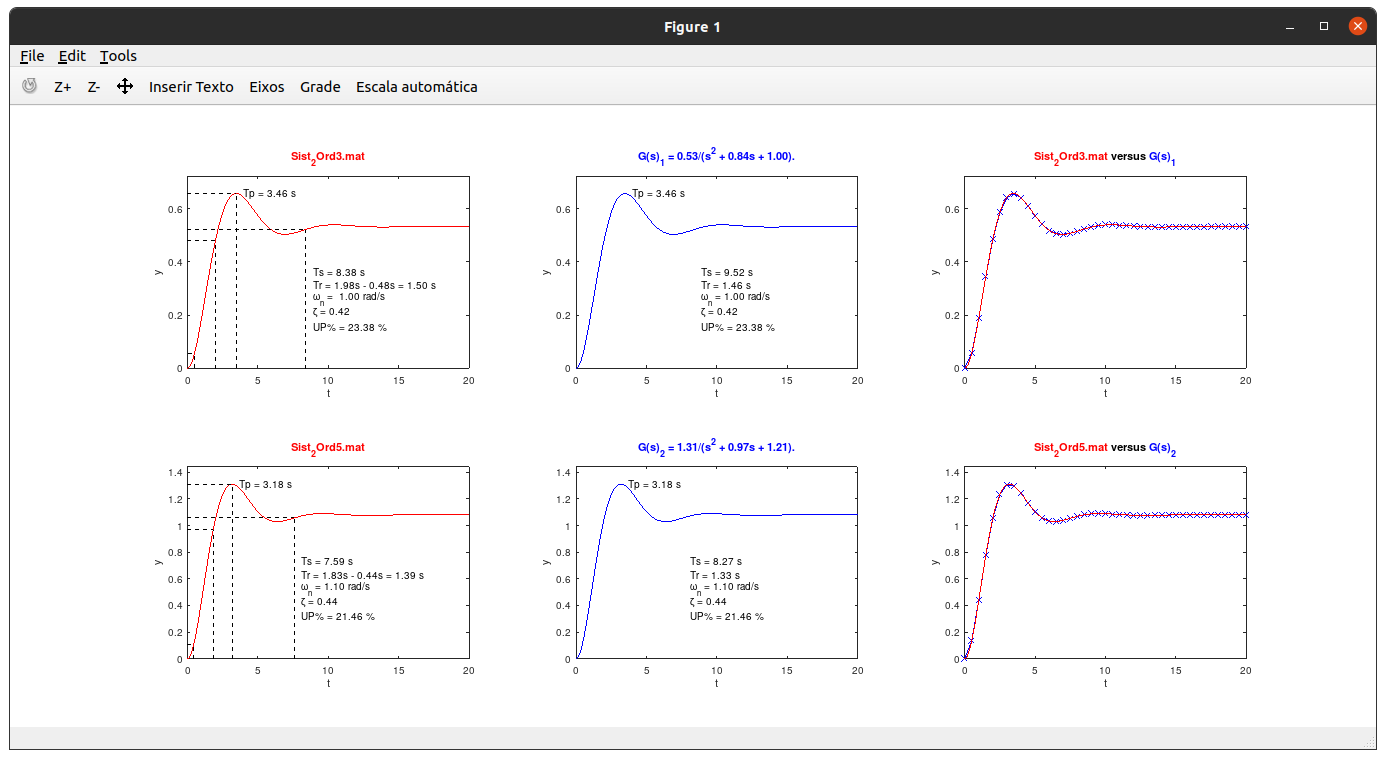This screenshot has height=759, width=1386.
Task: Open the File menu
Action: point(31,56)
